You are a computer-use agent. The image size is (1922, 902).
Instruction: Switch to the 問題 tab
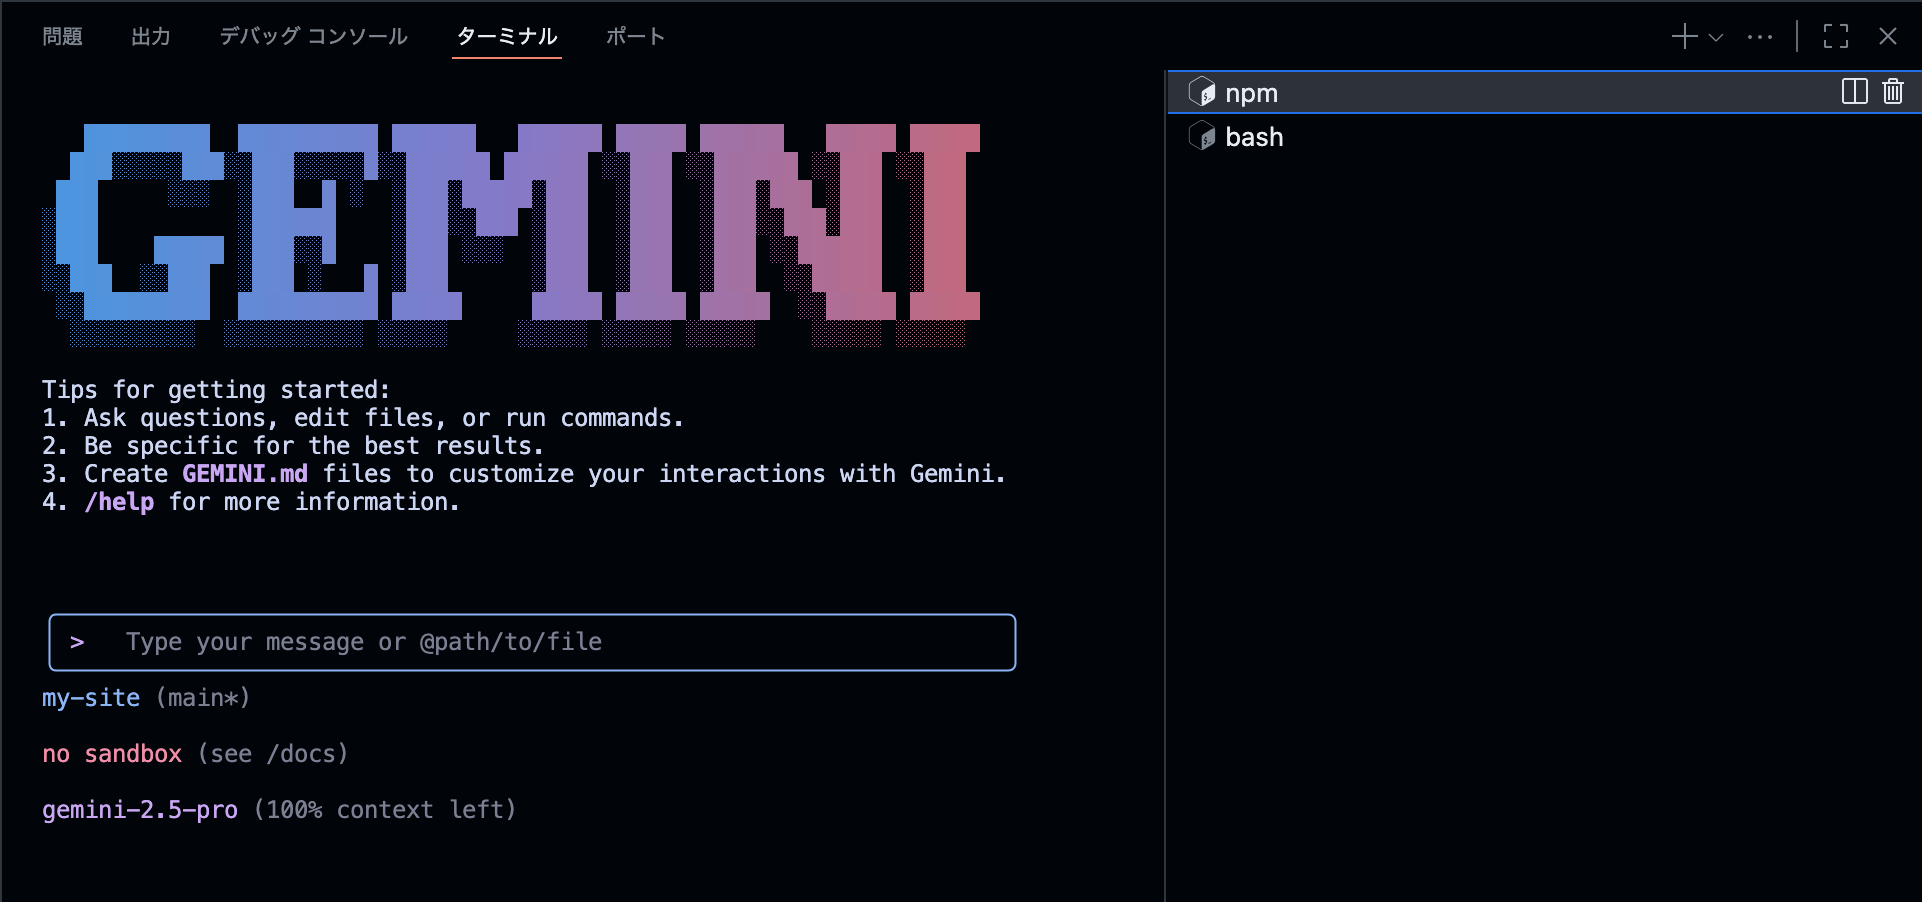[60, 36]
